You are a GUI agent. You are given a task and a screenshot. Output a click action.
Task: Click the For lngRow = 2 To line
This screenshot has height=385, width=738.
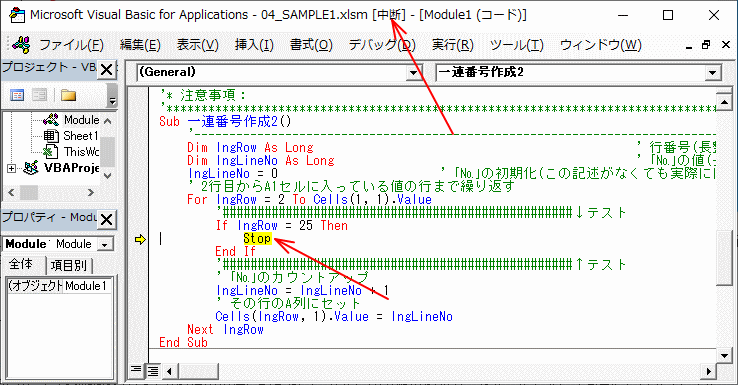309,200
